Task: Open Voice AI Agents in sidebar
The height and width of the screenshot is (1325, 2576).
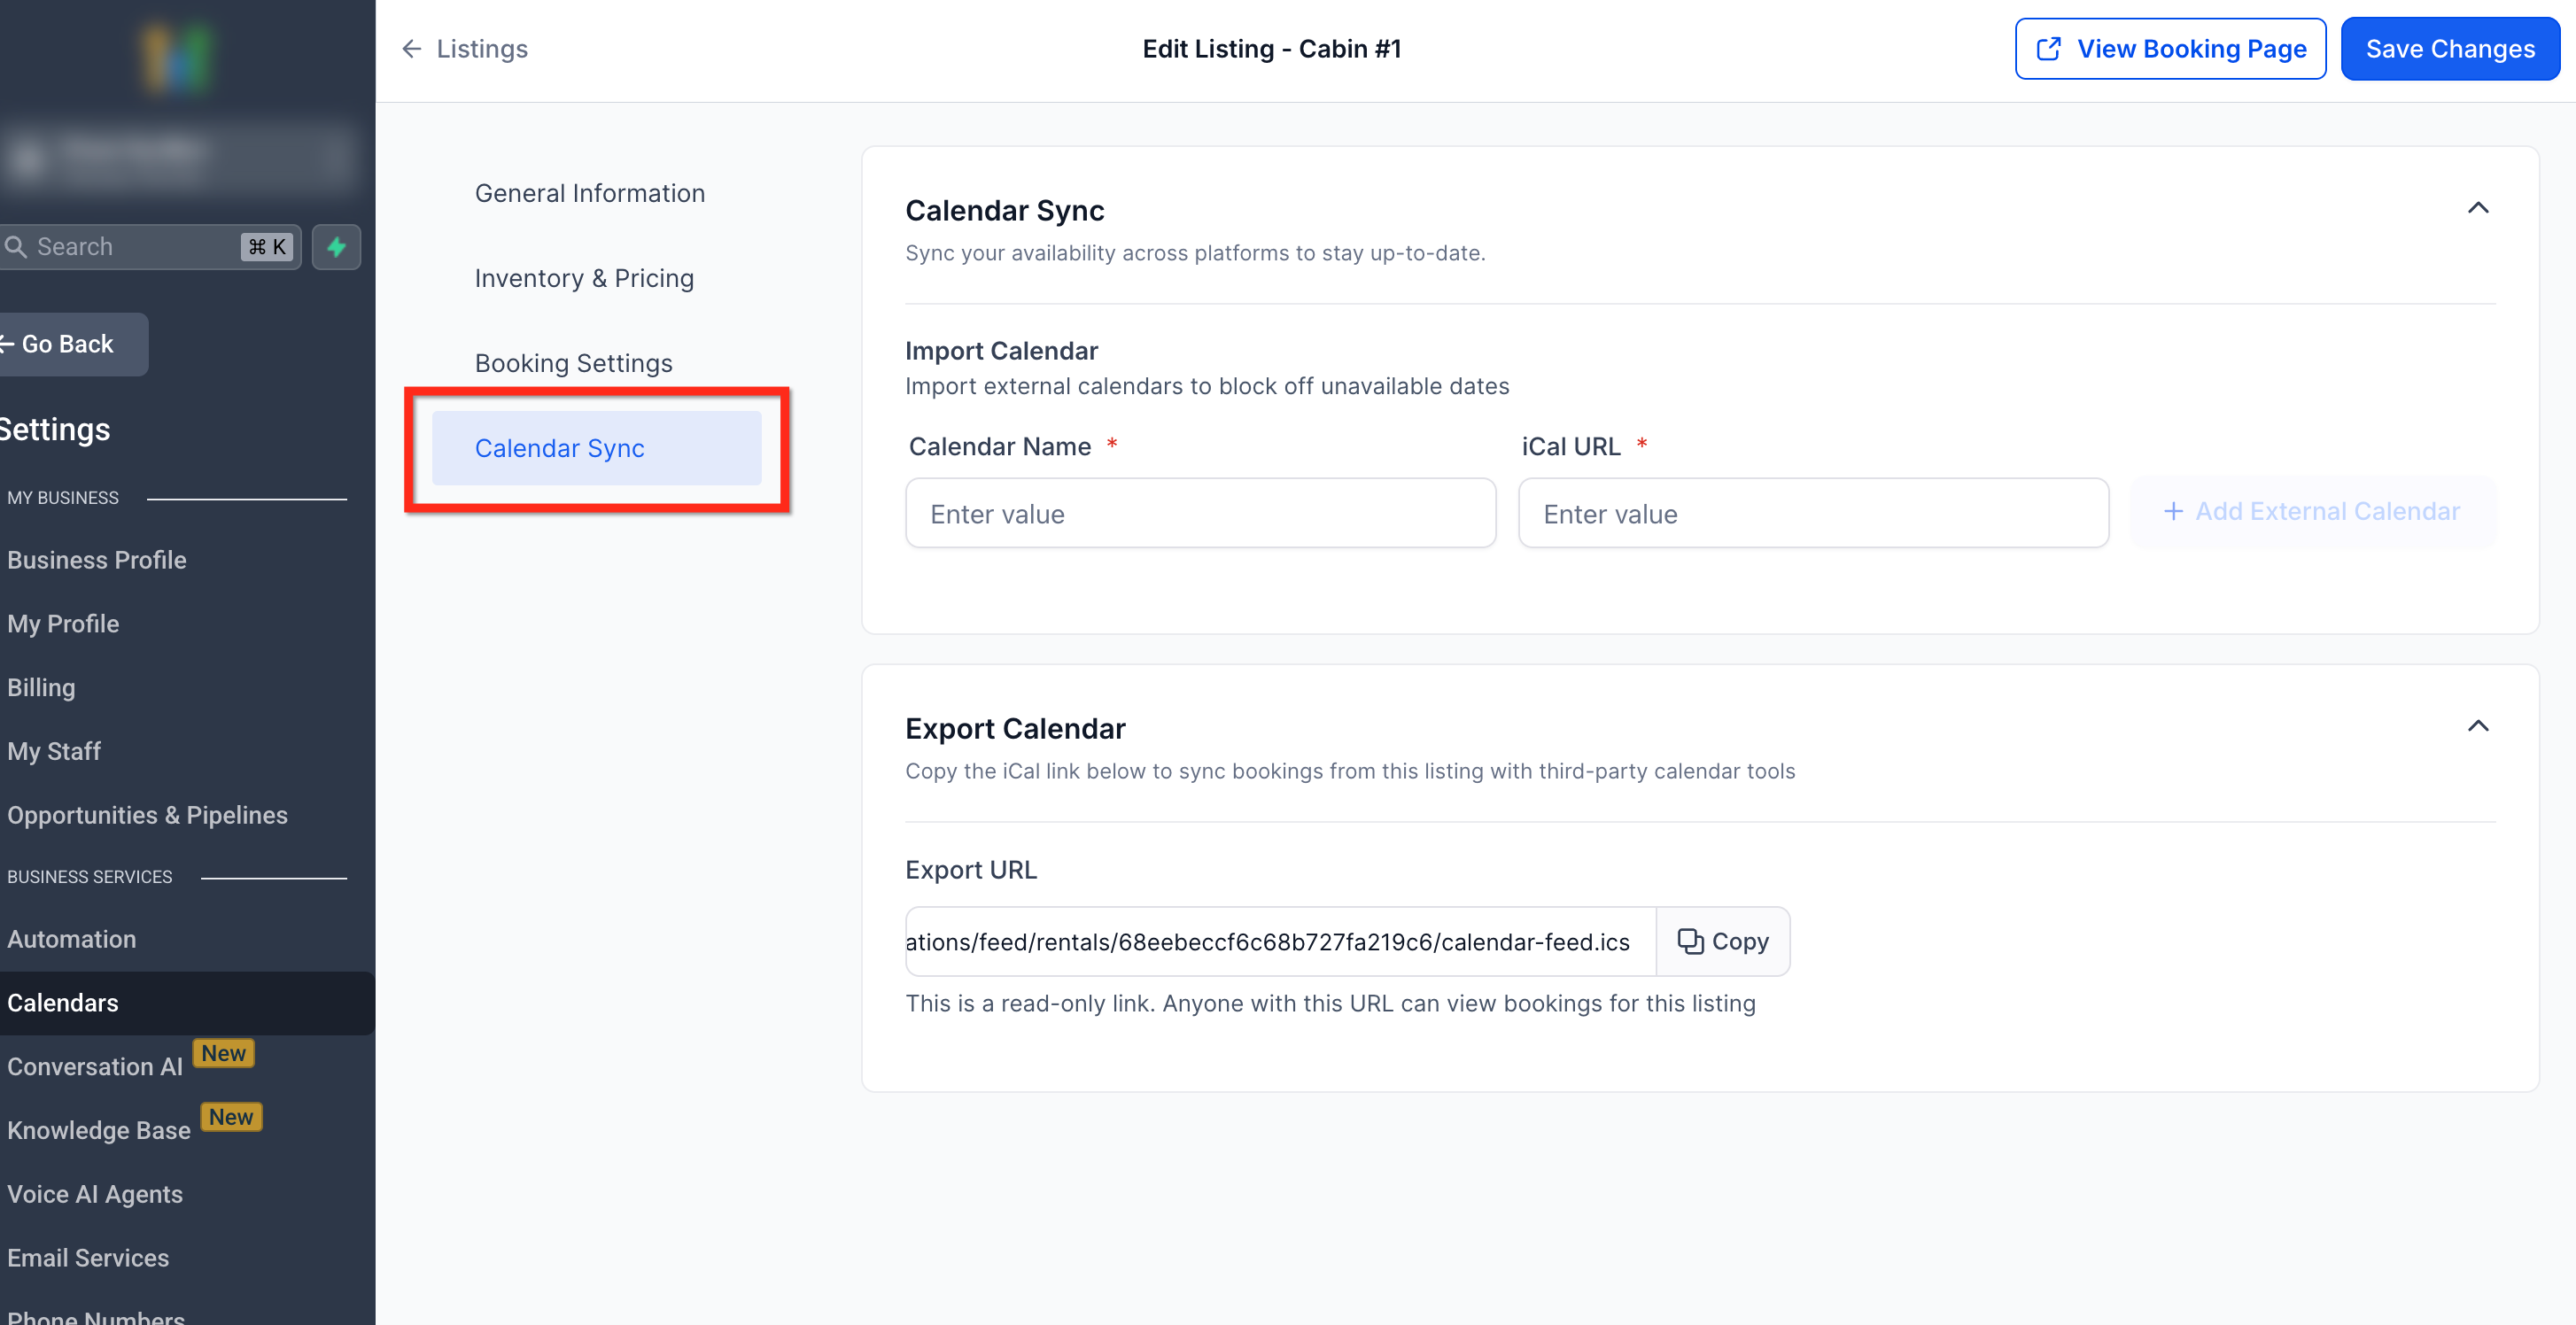Action: 95,1194
